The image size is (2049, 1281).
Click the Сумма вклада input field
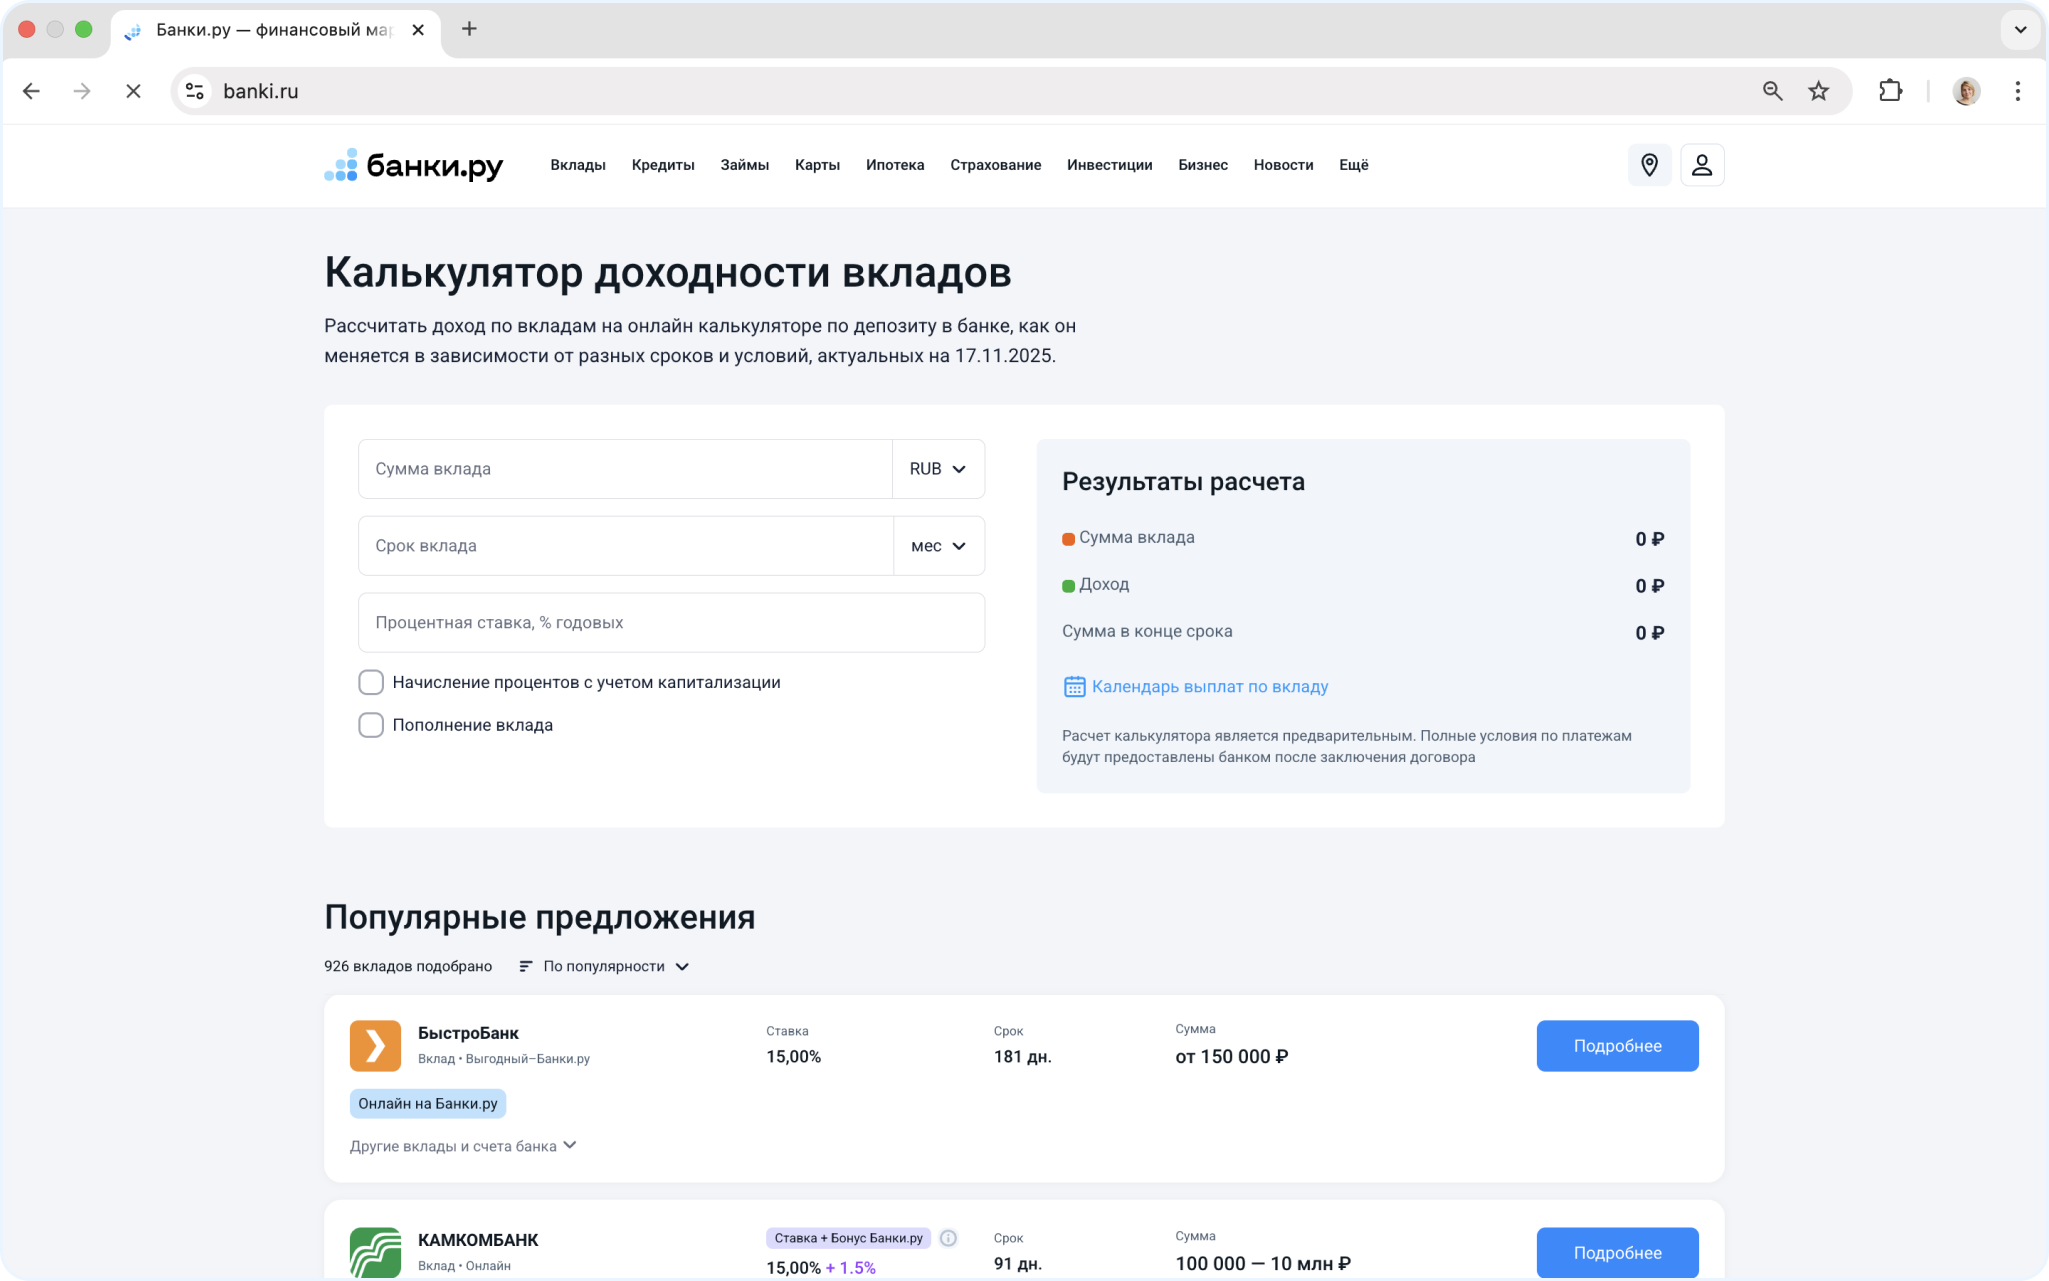coord(625,469)
